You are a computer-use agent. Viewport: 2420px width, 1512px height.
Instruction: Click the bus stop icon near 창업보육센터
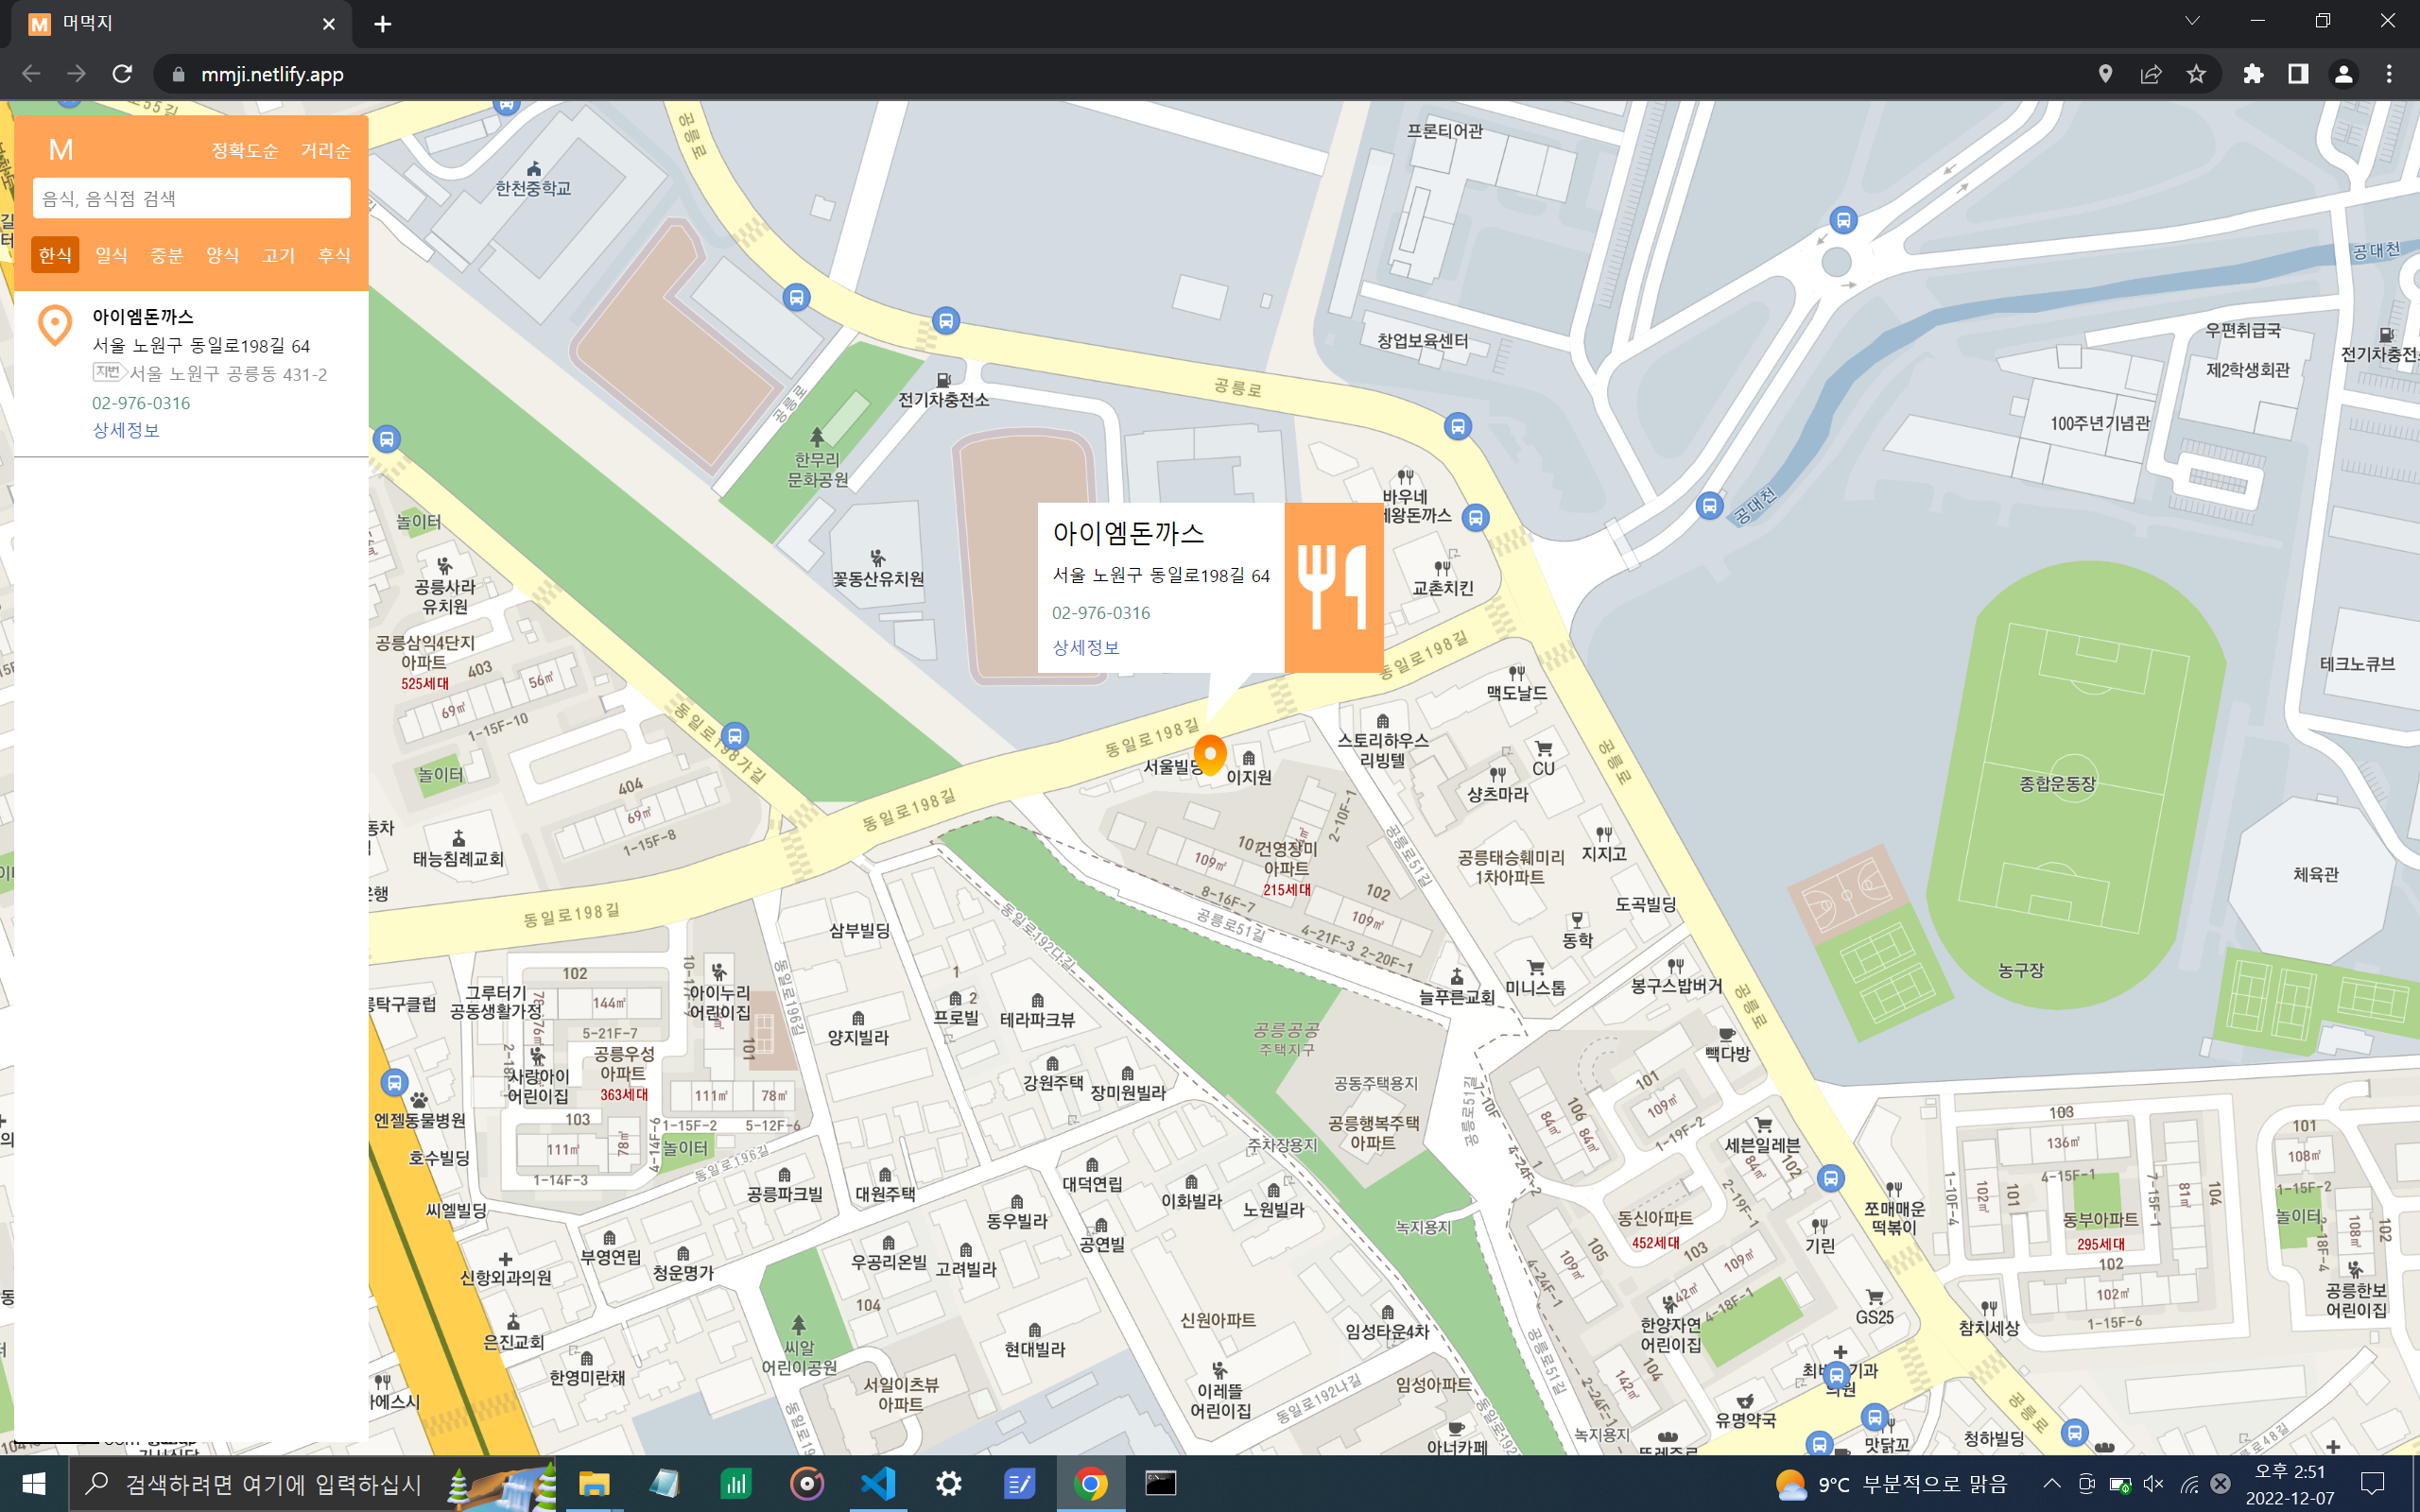click(1458, 427)
